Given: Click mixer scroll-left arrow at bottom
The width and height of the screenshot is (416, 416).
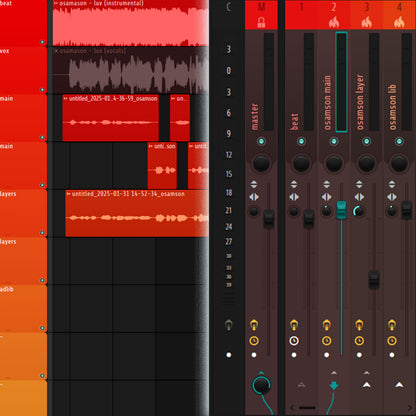Looking at the screenshot, I should point(293,408).
